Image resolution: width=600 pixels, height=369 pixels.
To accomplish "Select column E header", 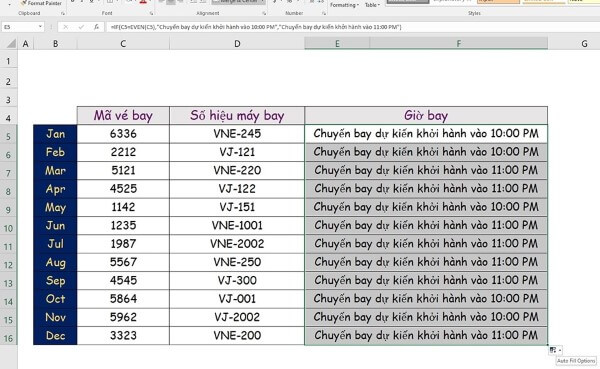I will point(337,44).
